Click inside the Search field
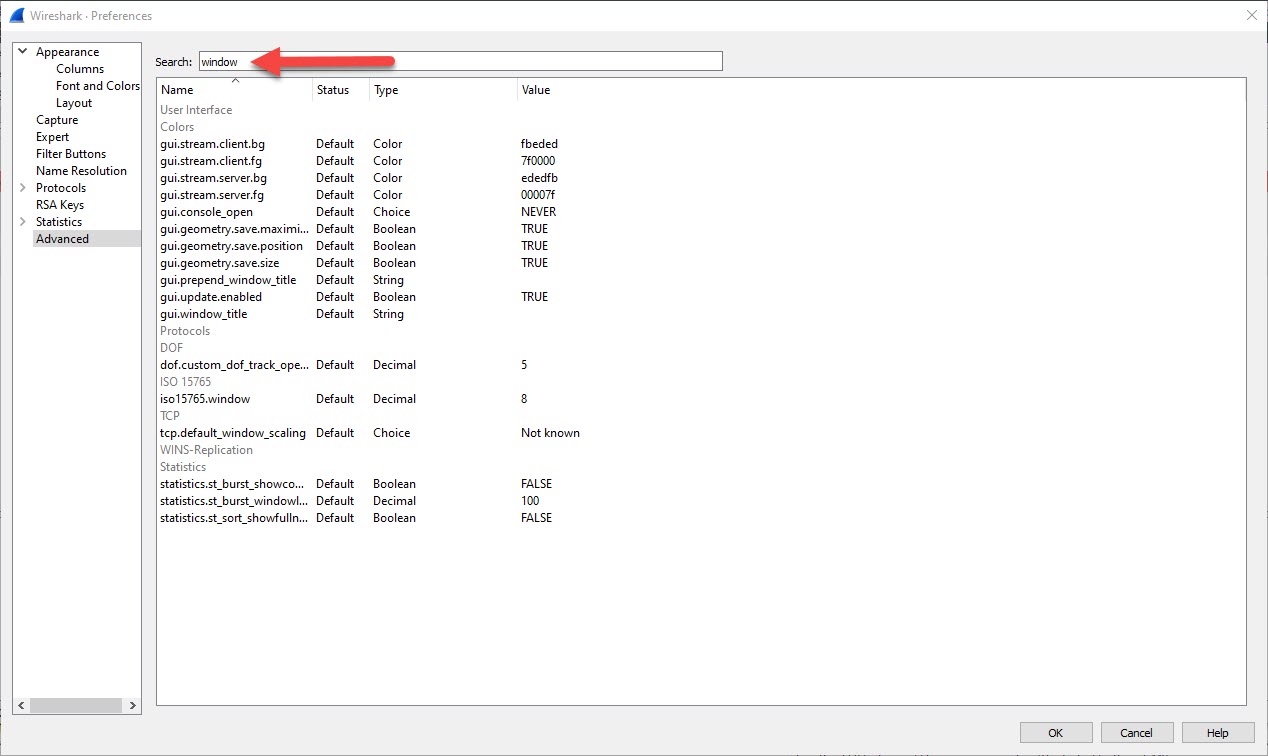1268x756 pixels. pyautogui.click(x=460, y=62)
